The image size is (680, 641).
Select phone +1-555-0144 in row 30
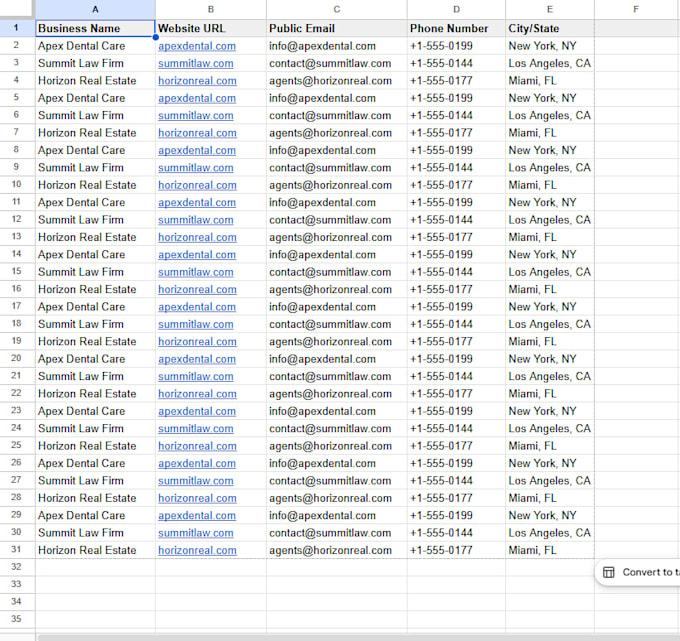tap(456, 533)
